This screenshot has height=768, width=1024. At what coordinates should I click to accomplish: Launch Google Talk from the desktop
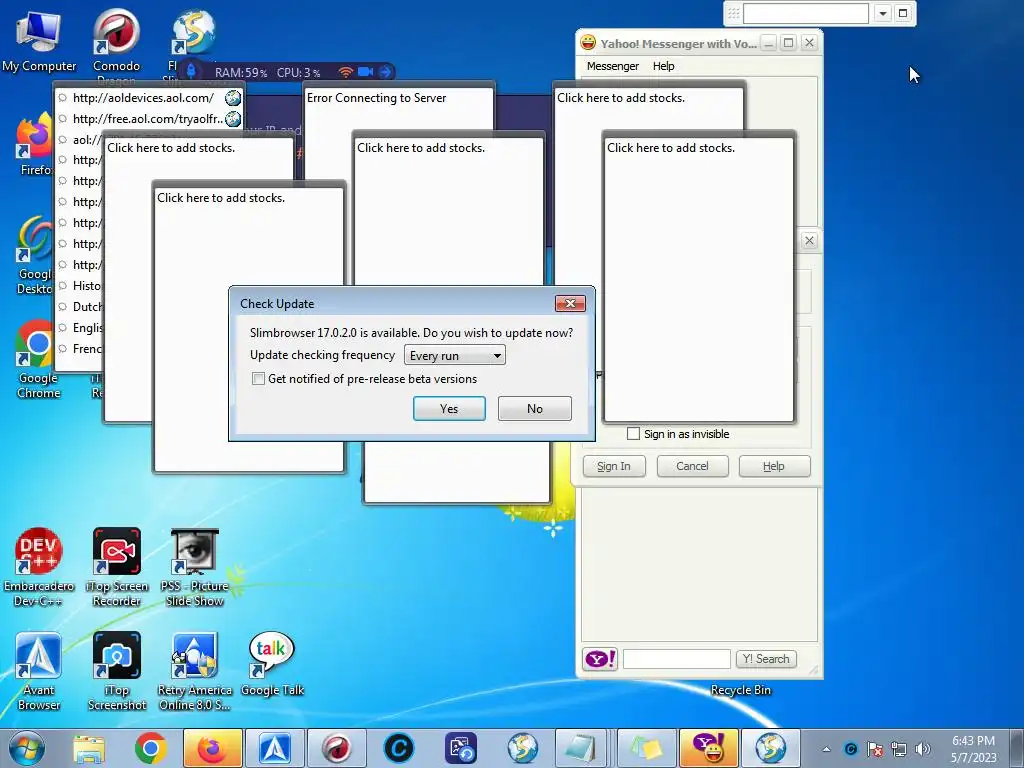tap(272, 664)
